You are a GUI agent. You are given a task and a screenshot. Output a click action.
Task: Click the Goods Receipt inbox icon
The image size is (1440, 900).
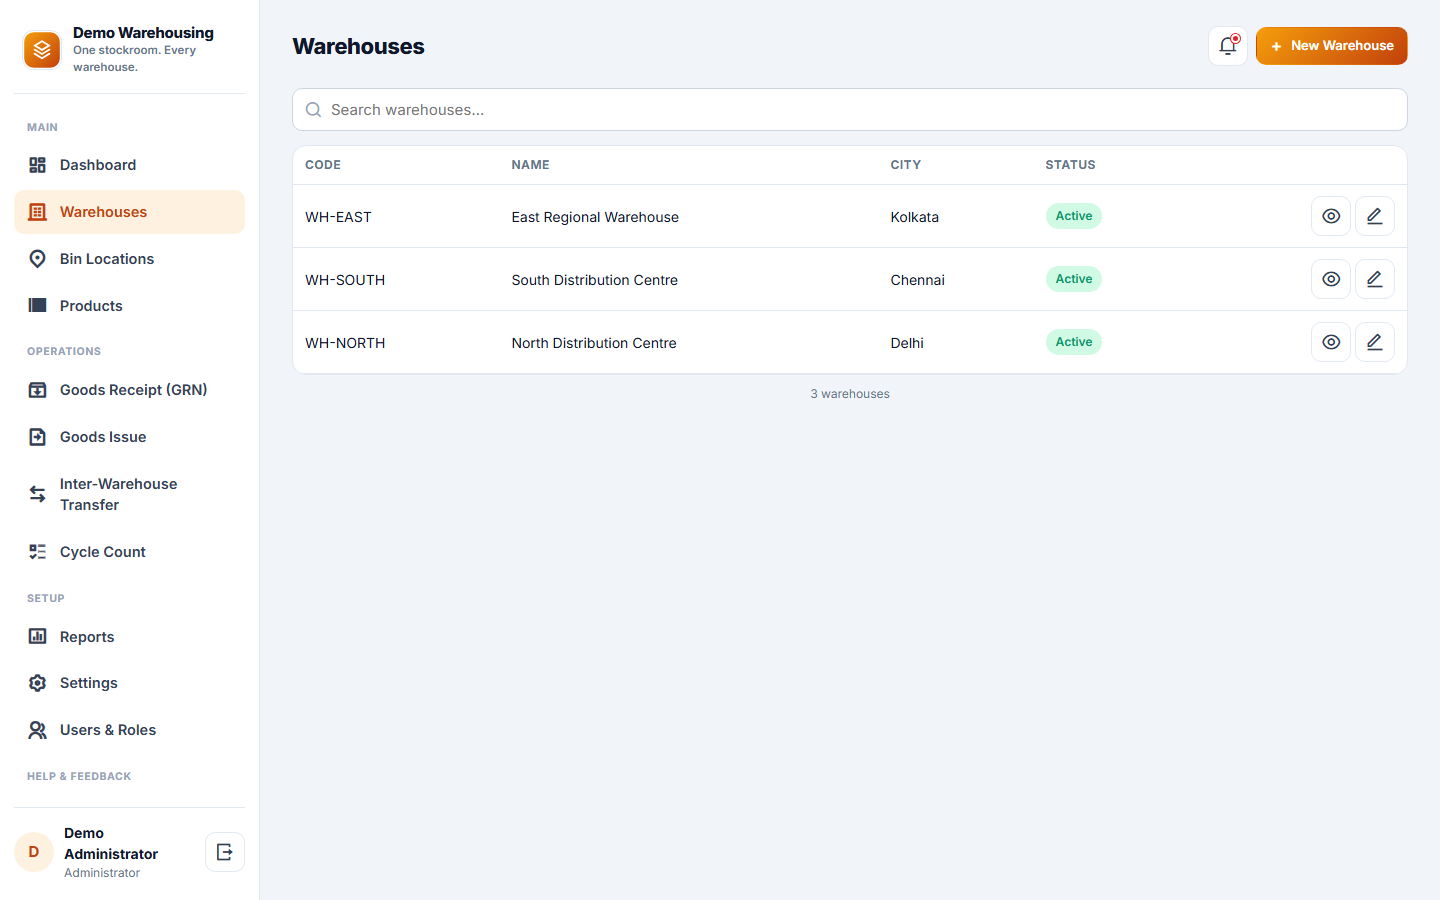38,390
